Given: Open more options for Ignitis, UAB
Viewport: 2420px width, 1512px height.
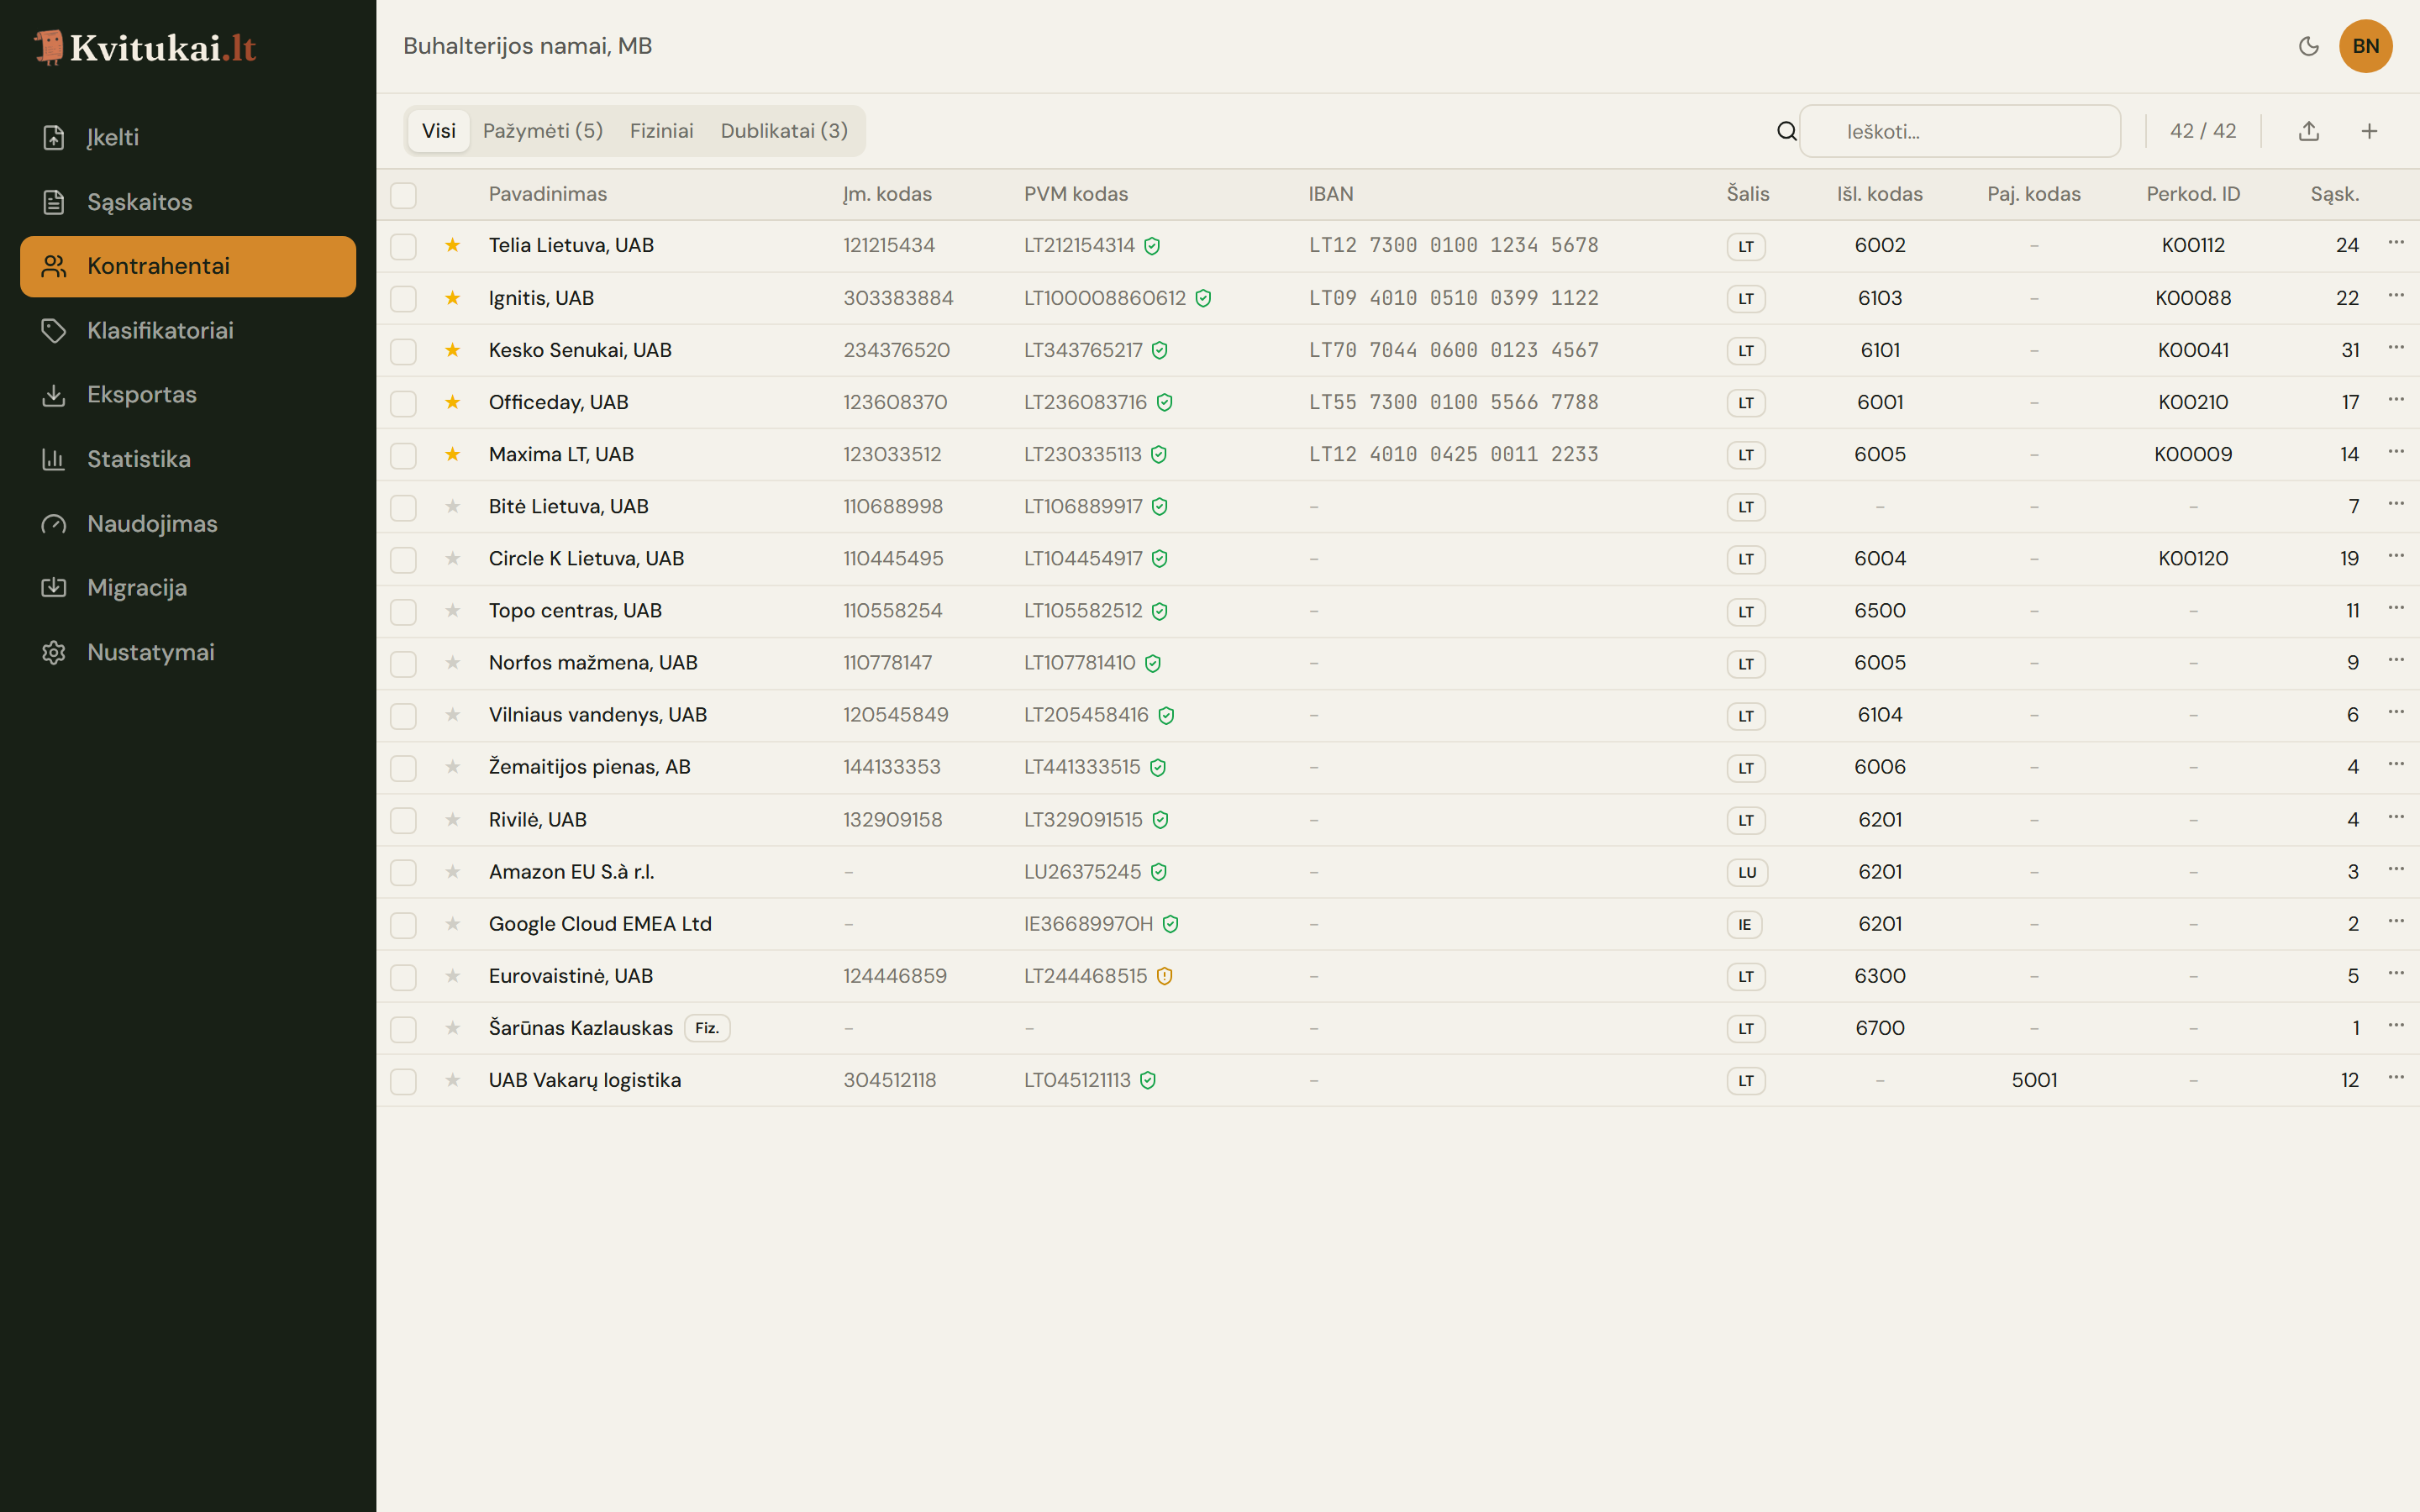Looking at the screenshot, I should coord(2396,295).
